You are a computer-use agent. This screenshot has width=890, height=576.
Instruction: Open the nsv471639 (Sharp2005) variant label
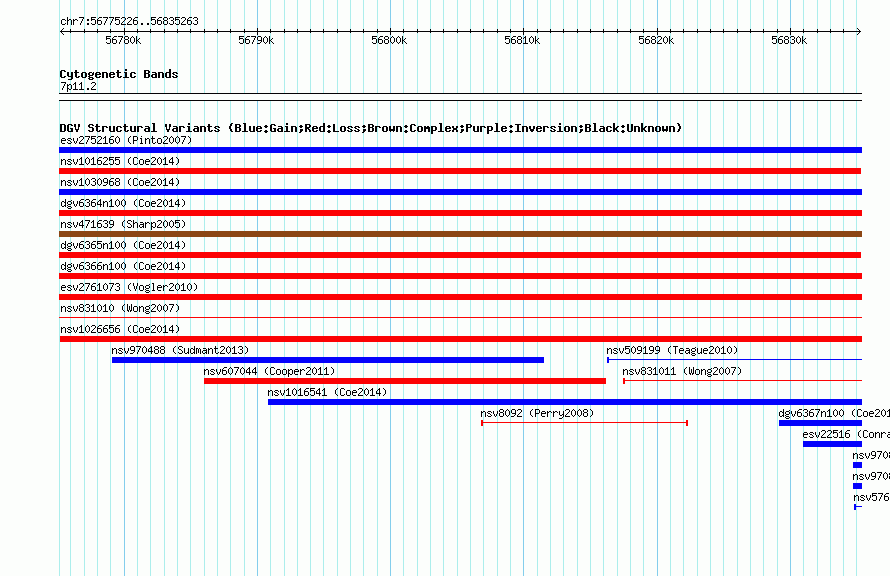[x=123, y=224]
